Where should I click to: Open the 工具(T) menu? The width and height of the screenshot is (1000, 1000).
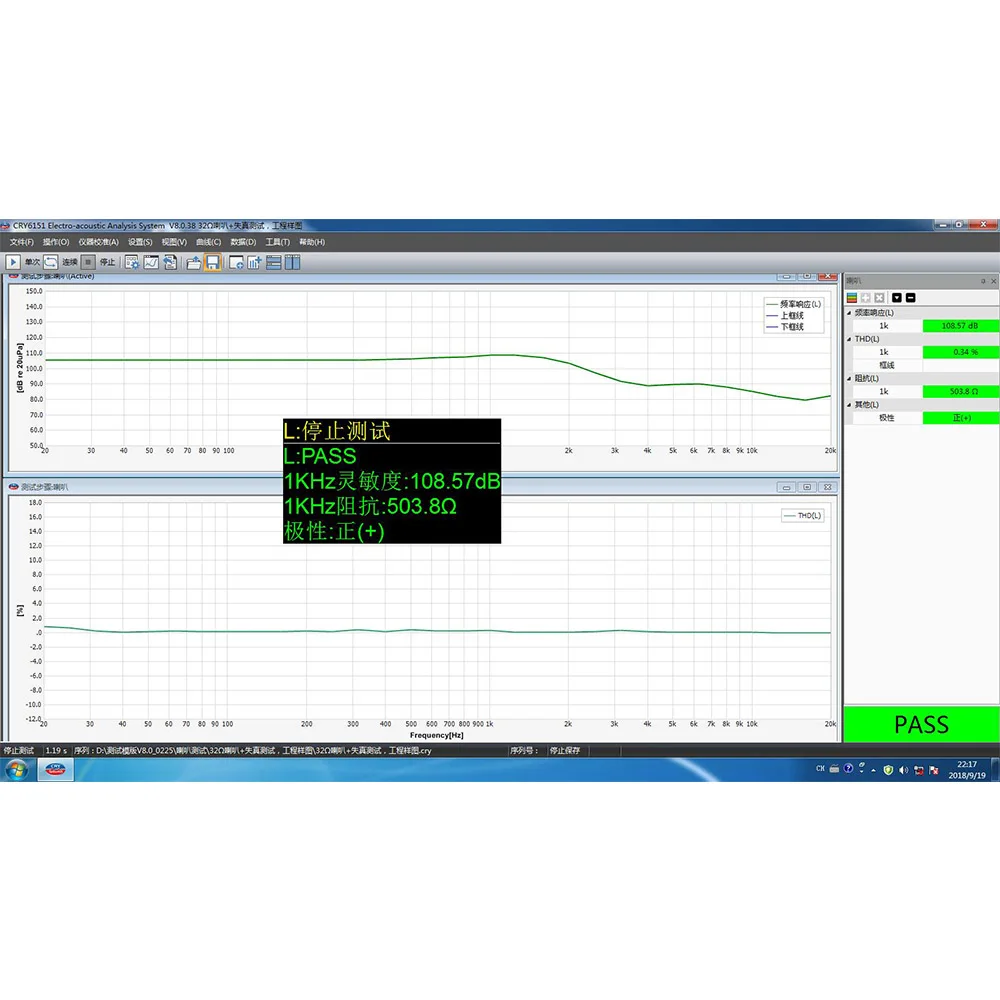[x=277, y=242]
